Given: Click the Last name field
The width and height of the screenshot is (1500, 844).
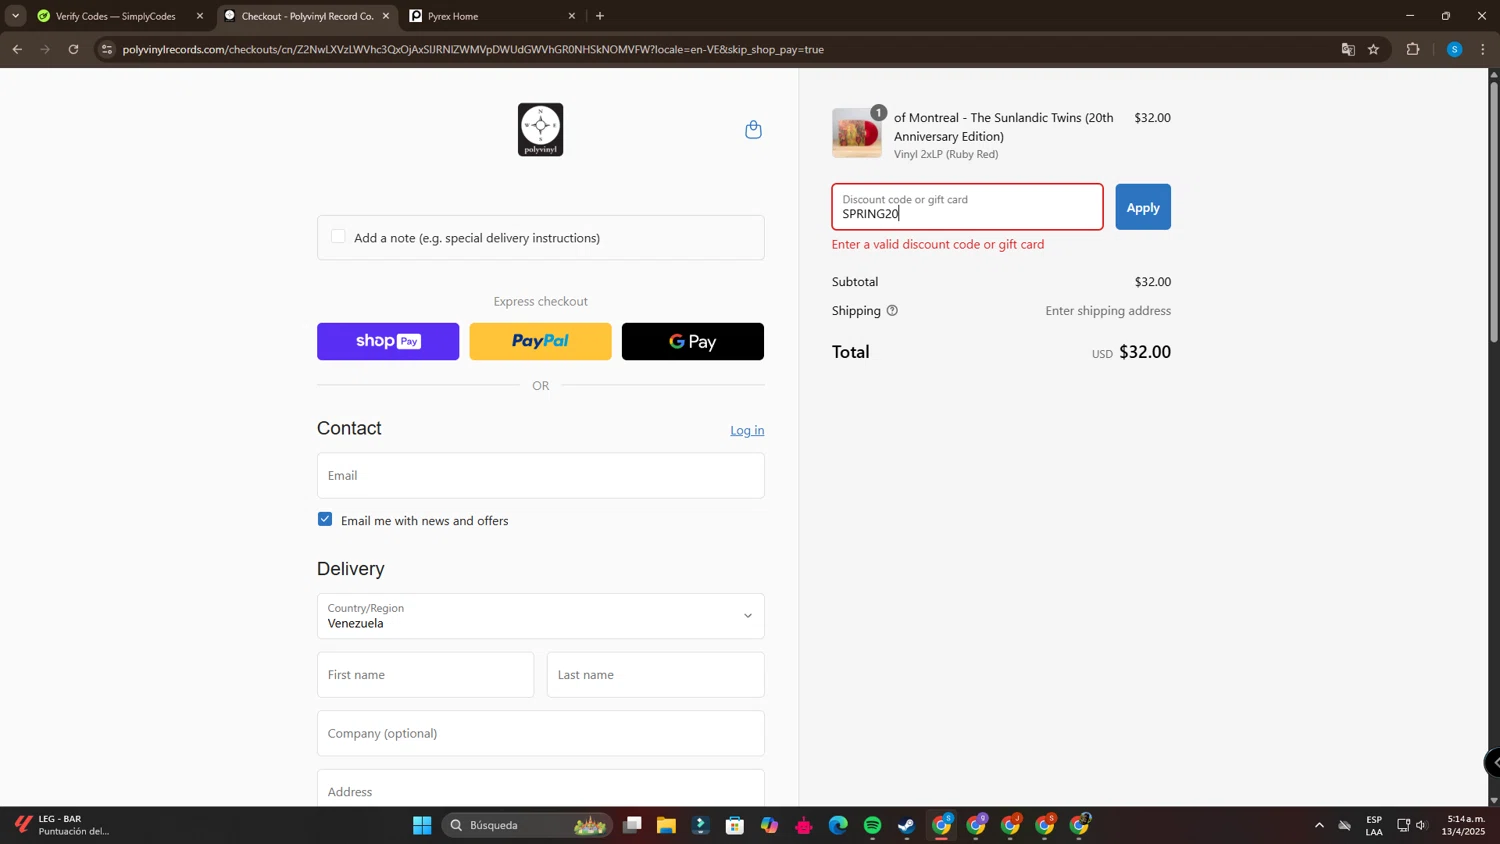Looking at the screenshot, I should click(655, 675).
